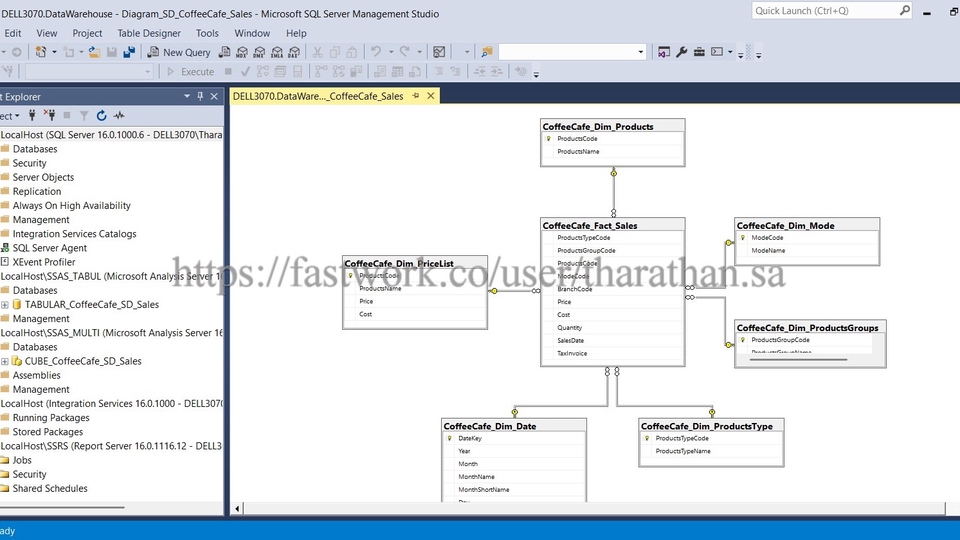Open Properties window via wrench icon
This screenshot has width=960, height=540.
pos(682,52)
